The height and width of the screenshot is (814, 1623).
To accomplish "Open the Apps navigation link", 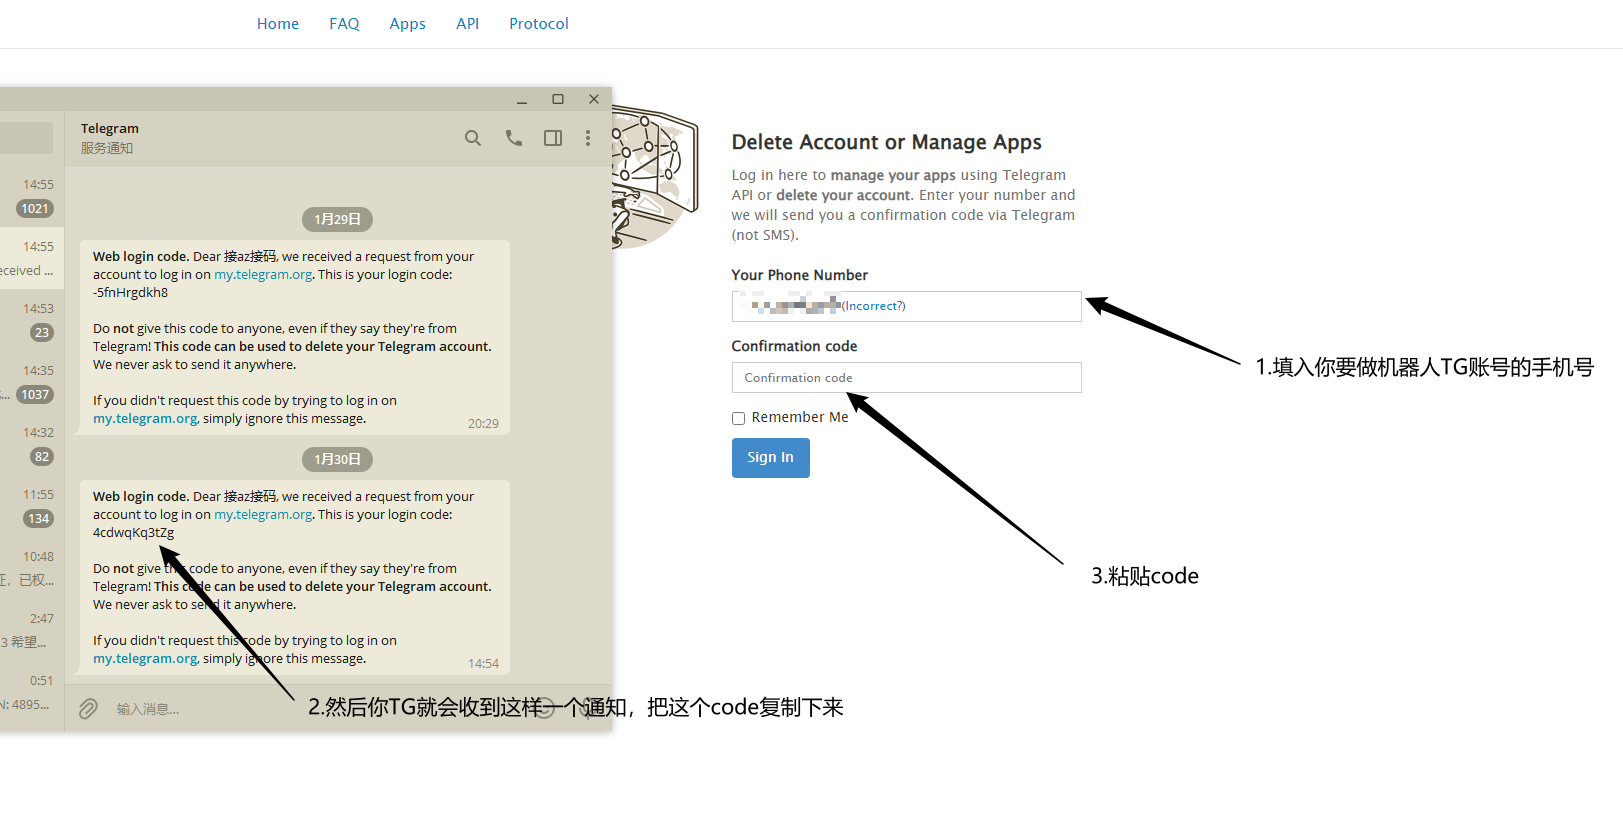I will tap(407, 24).
